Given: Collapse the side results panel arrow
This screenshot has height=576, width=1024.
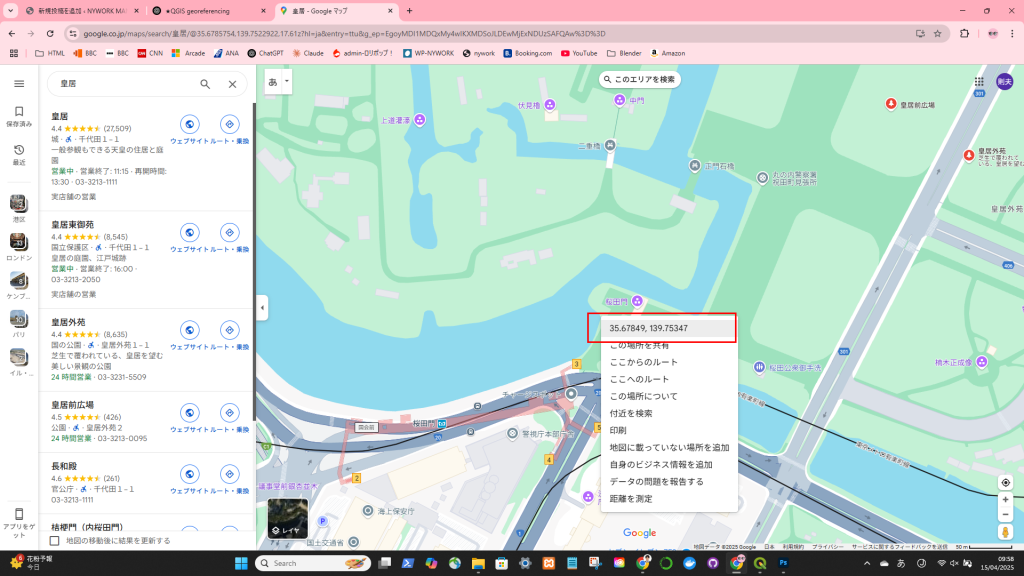Looking at the screenshot, I should tap(262, 308).
